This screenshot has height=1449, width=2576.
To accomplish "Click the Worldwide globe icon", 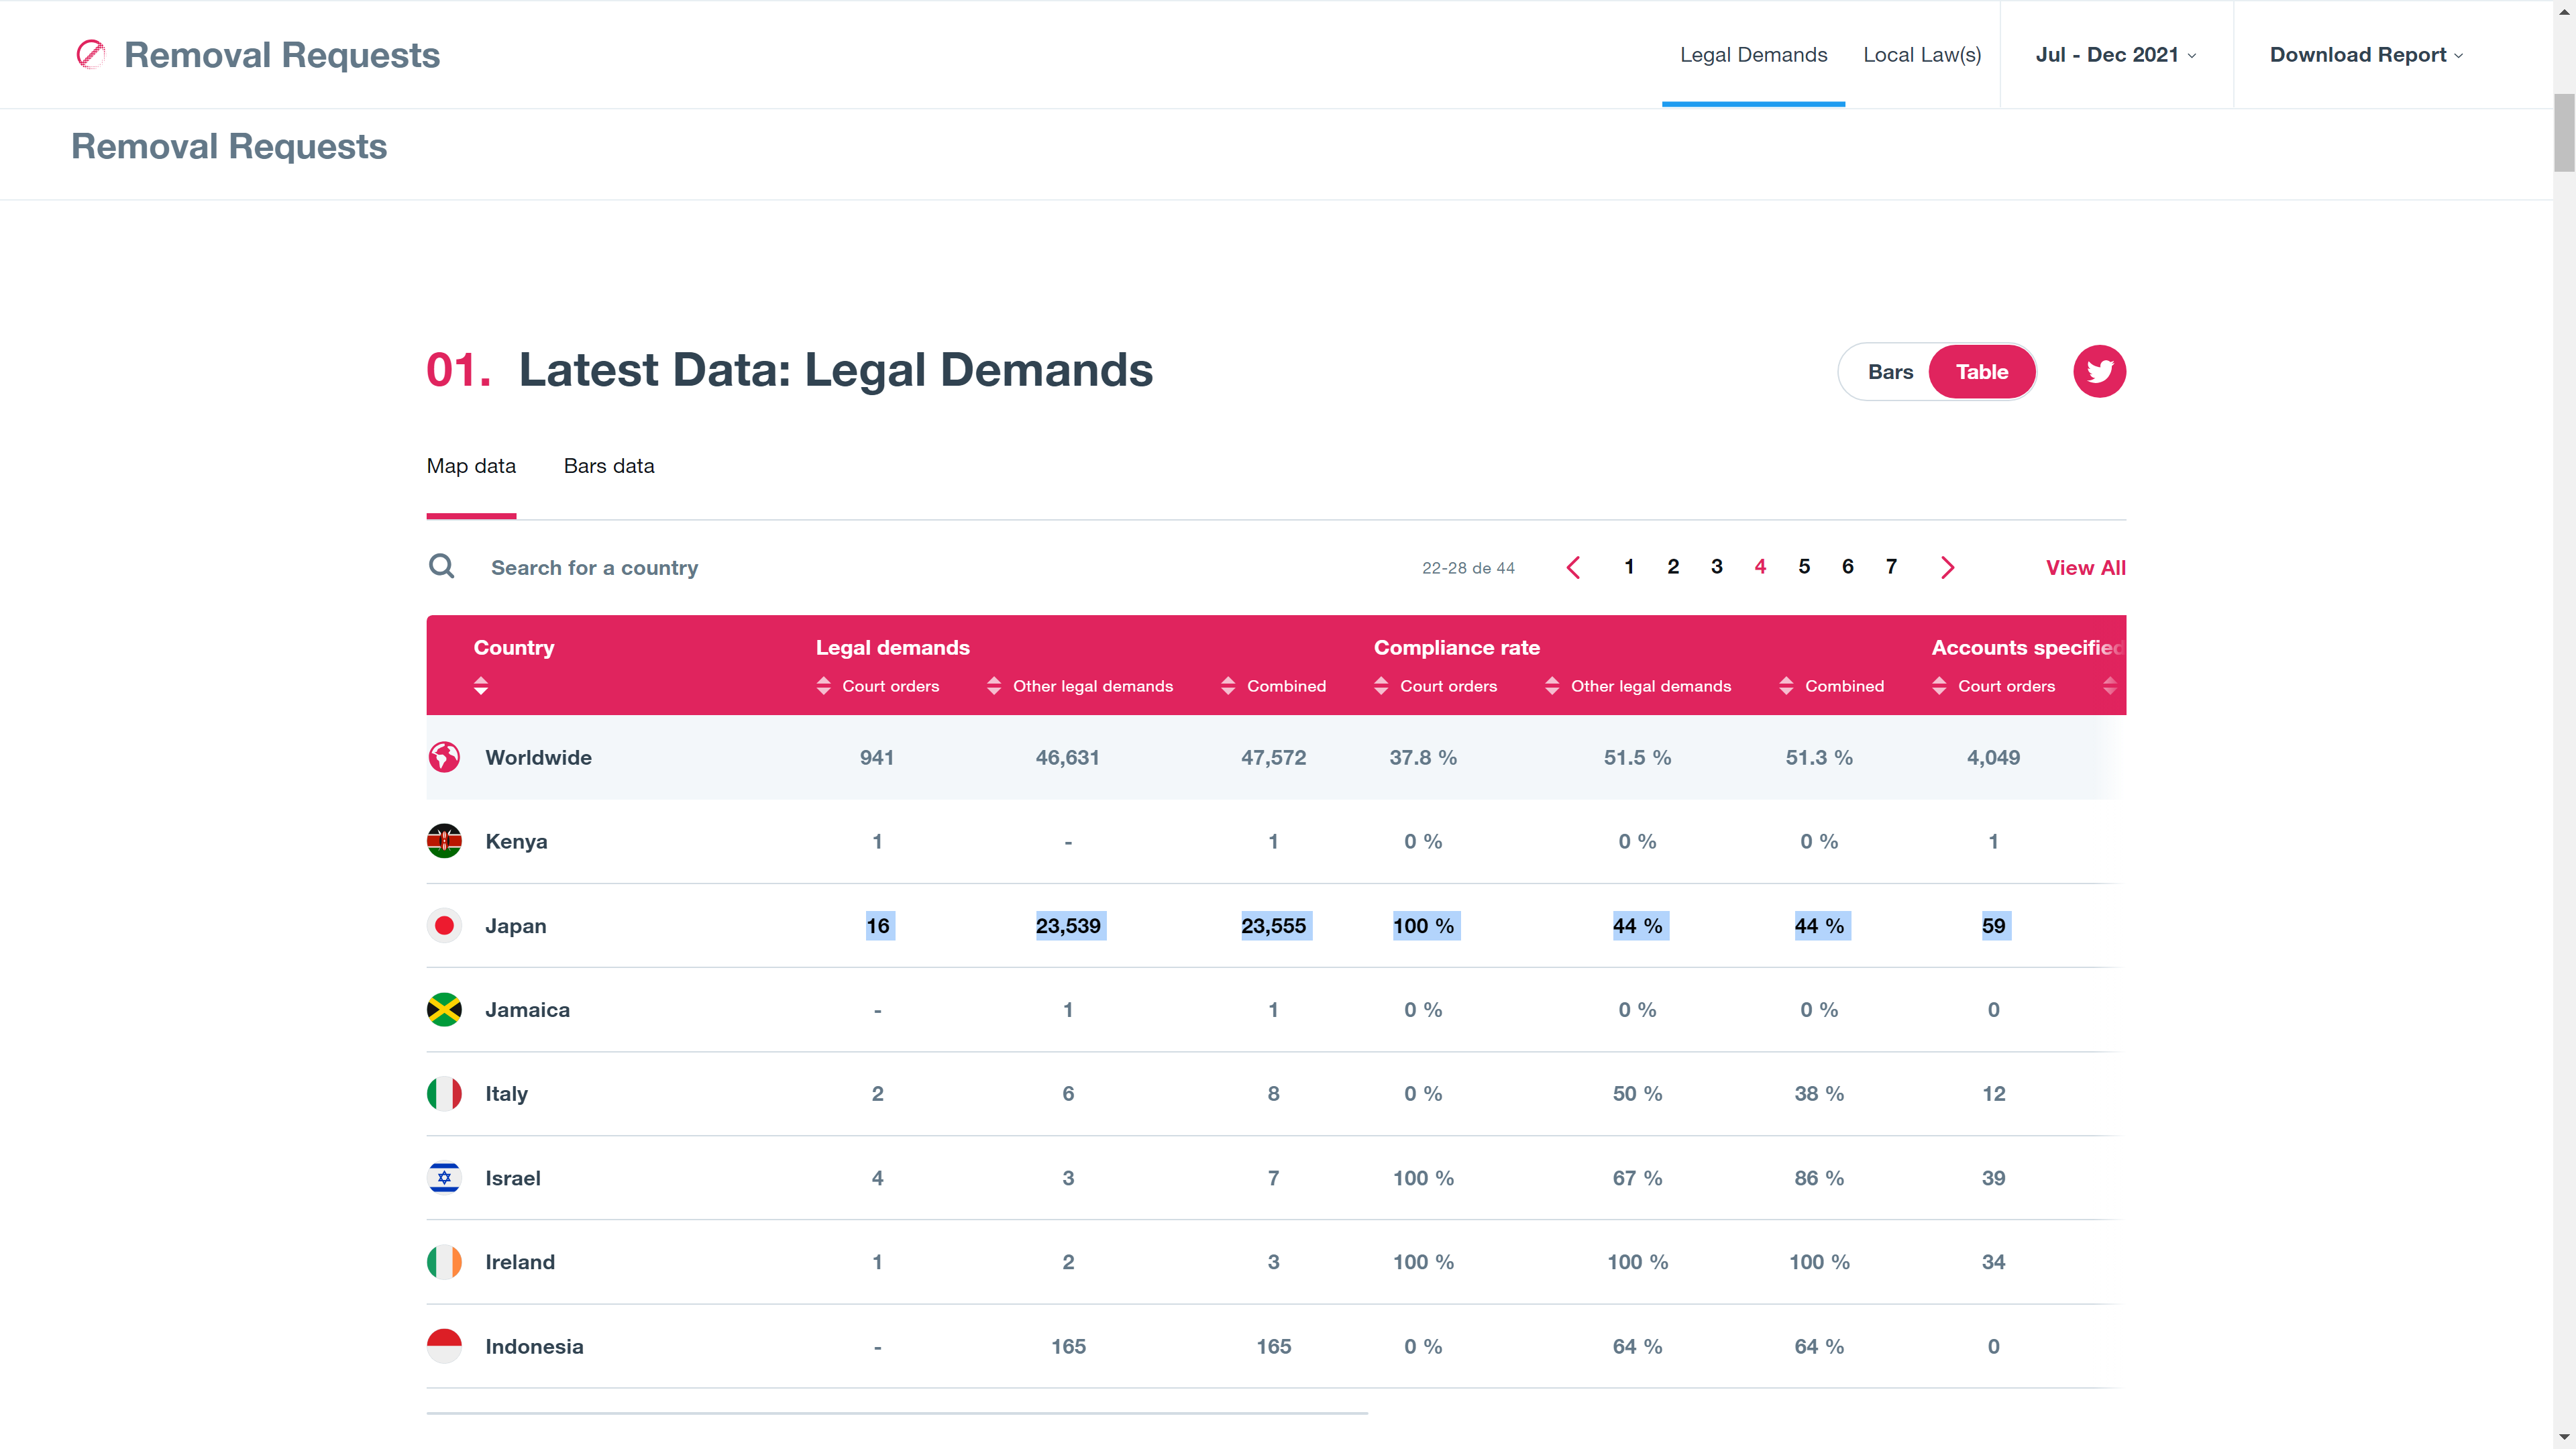I will click(x=444, y=757).
